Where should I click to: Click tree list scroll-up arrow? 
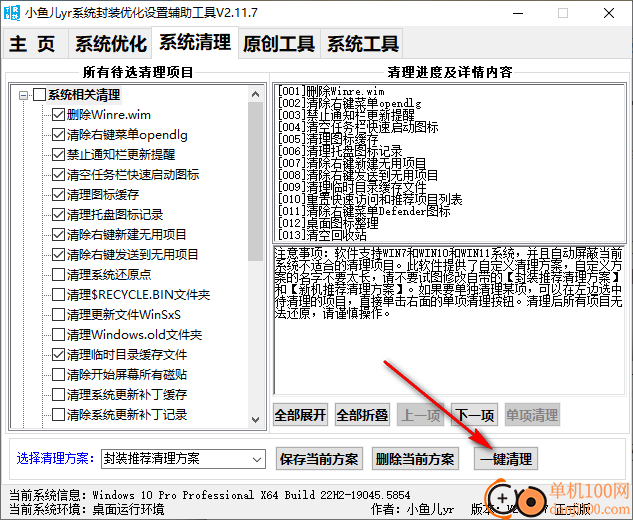click(255, 94)
